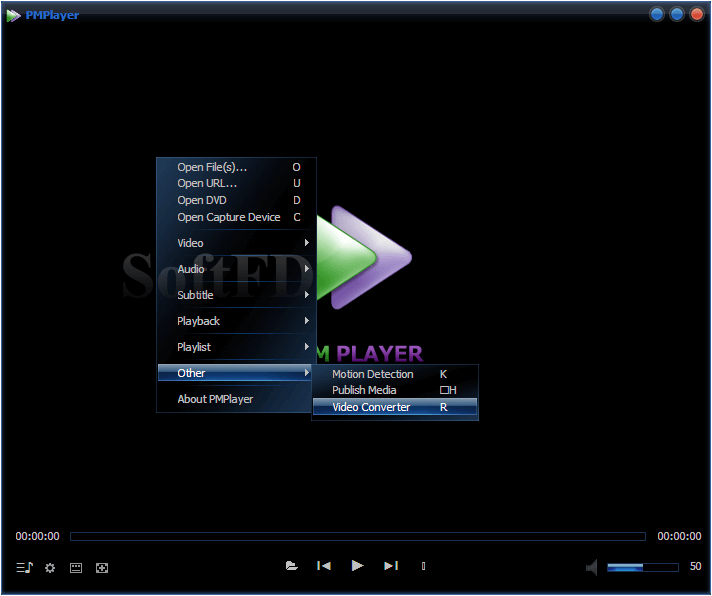This screenshot has height=596, width=712.
Task: Mute audio with the speaker icon
Action: 592,567
